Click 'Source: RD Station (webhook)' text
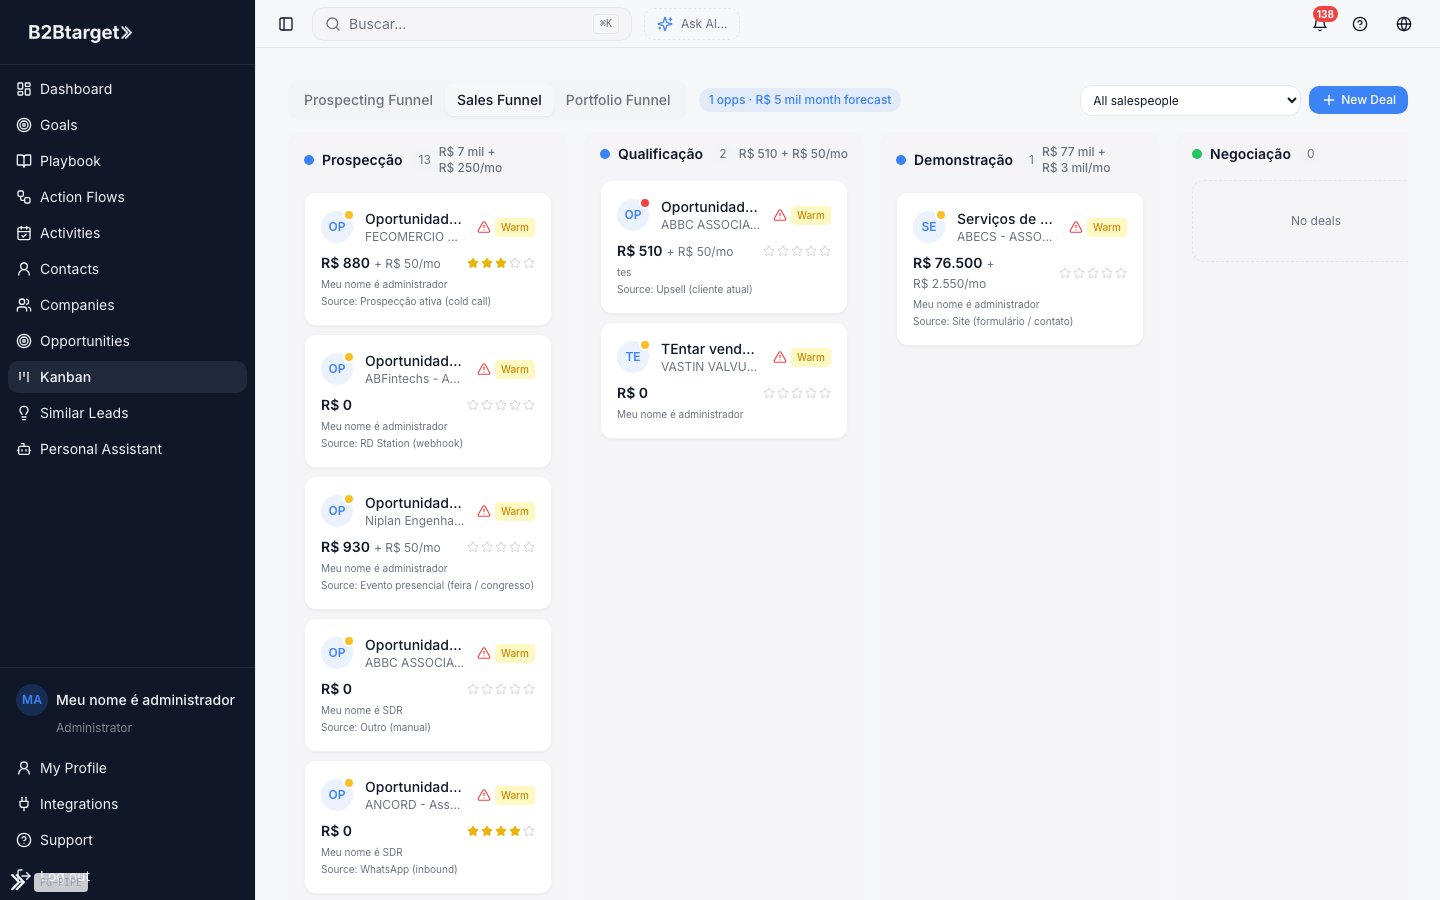 point(392,443)
